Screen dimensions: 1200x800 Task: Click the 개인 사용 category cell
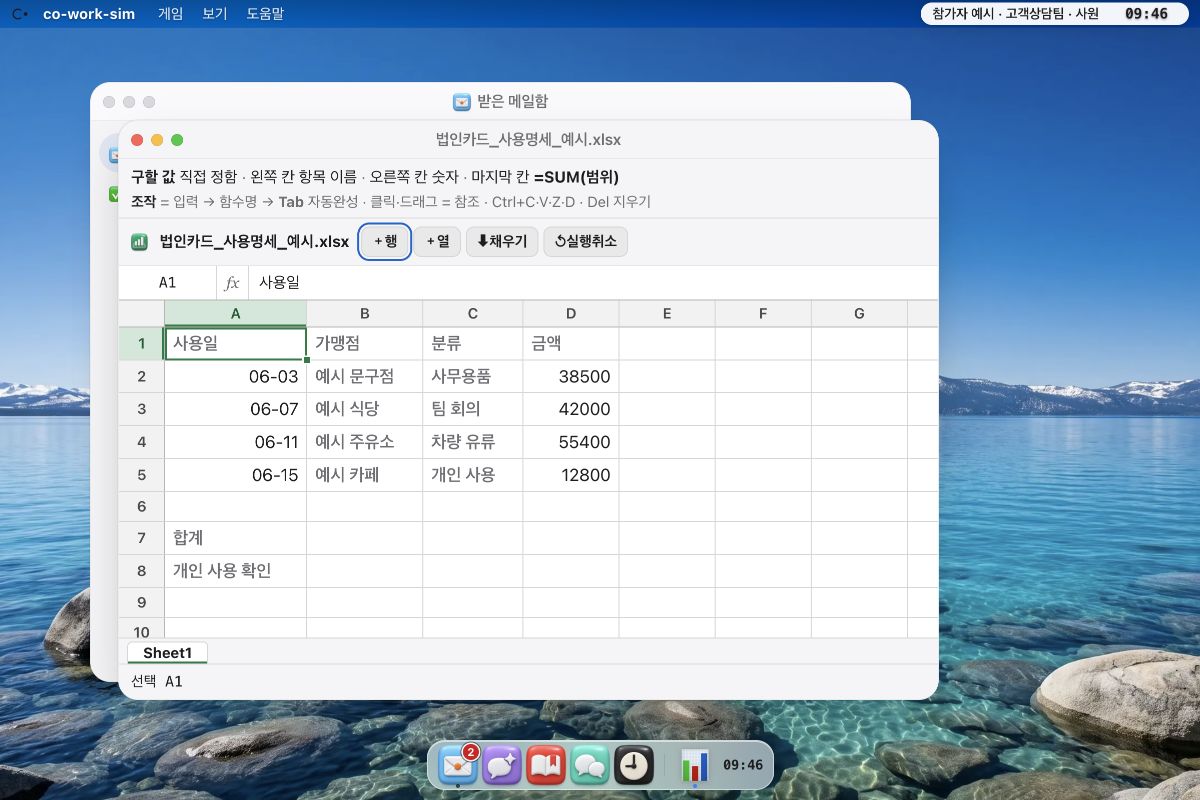(x=472, y=475)
